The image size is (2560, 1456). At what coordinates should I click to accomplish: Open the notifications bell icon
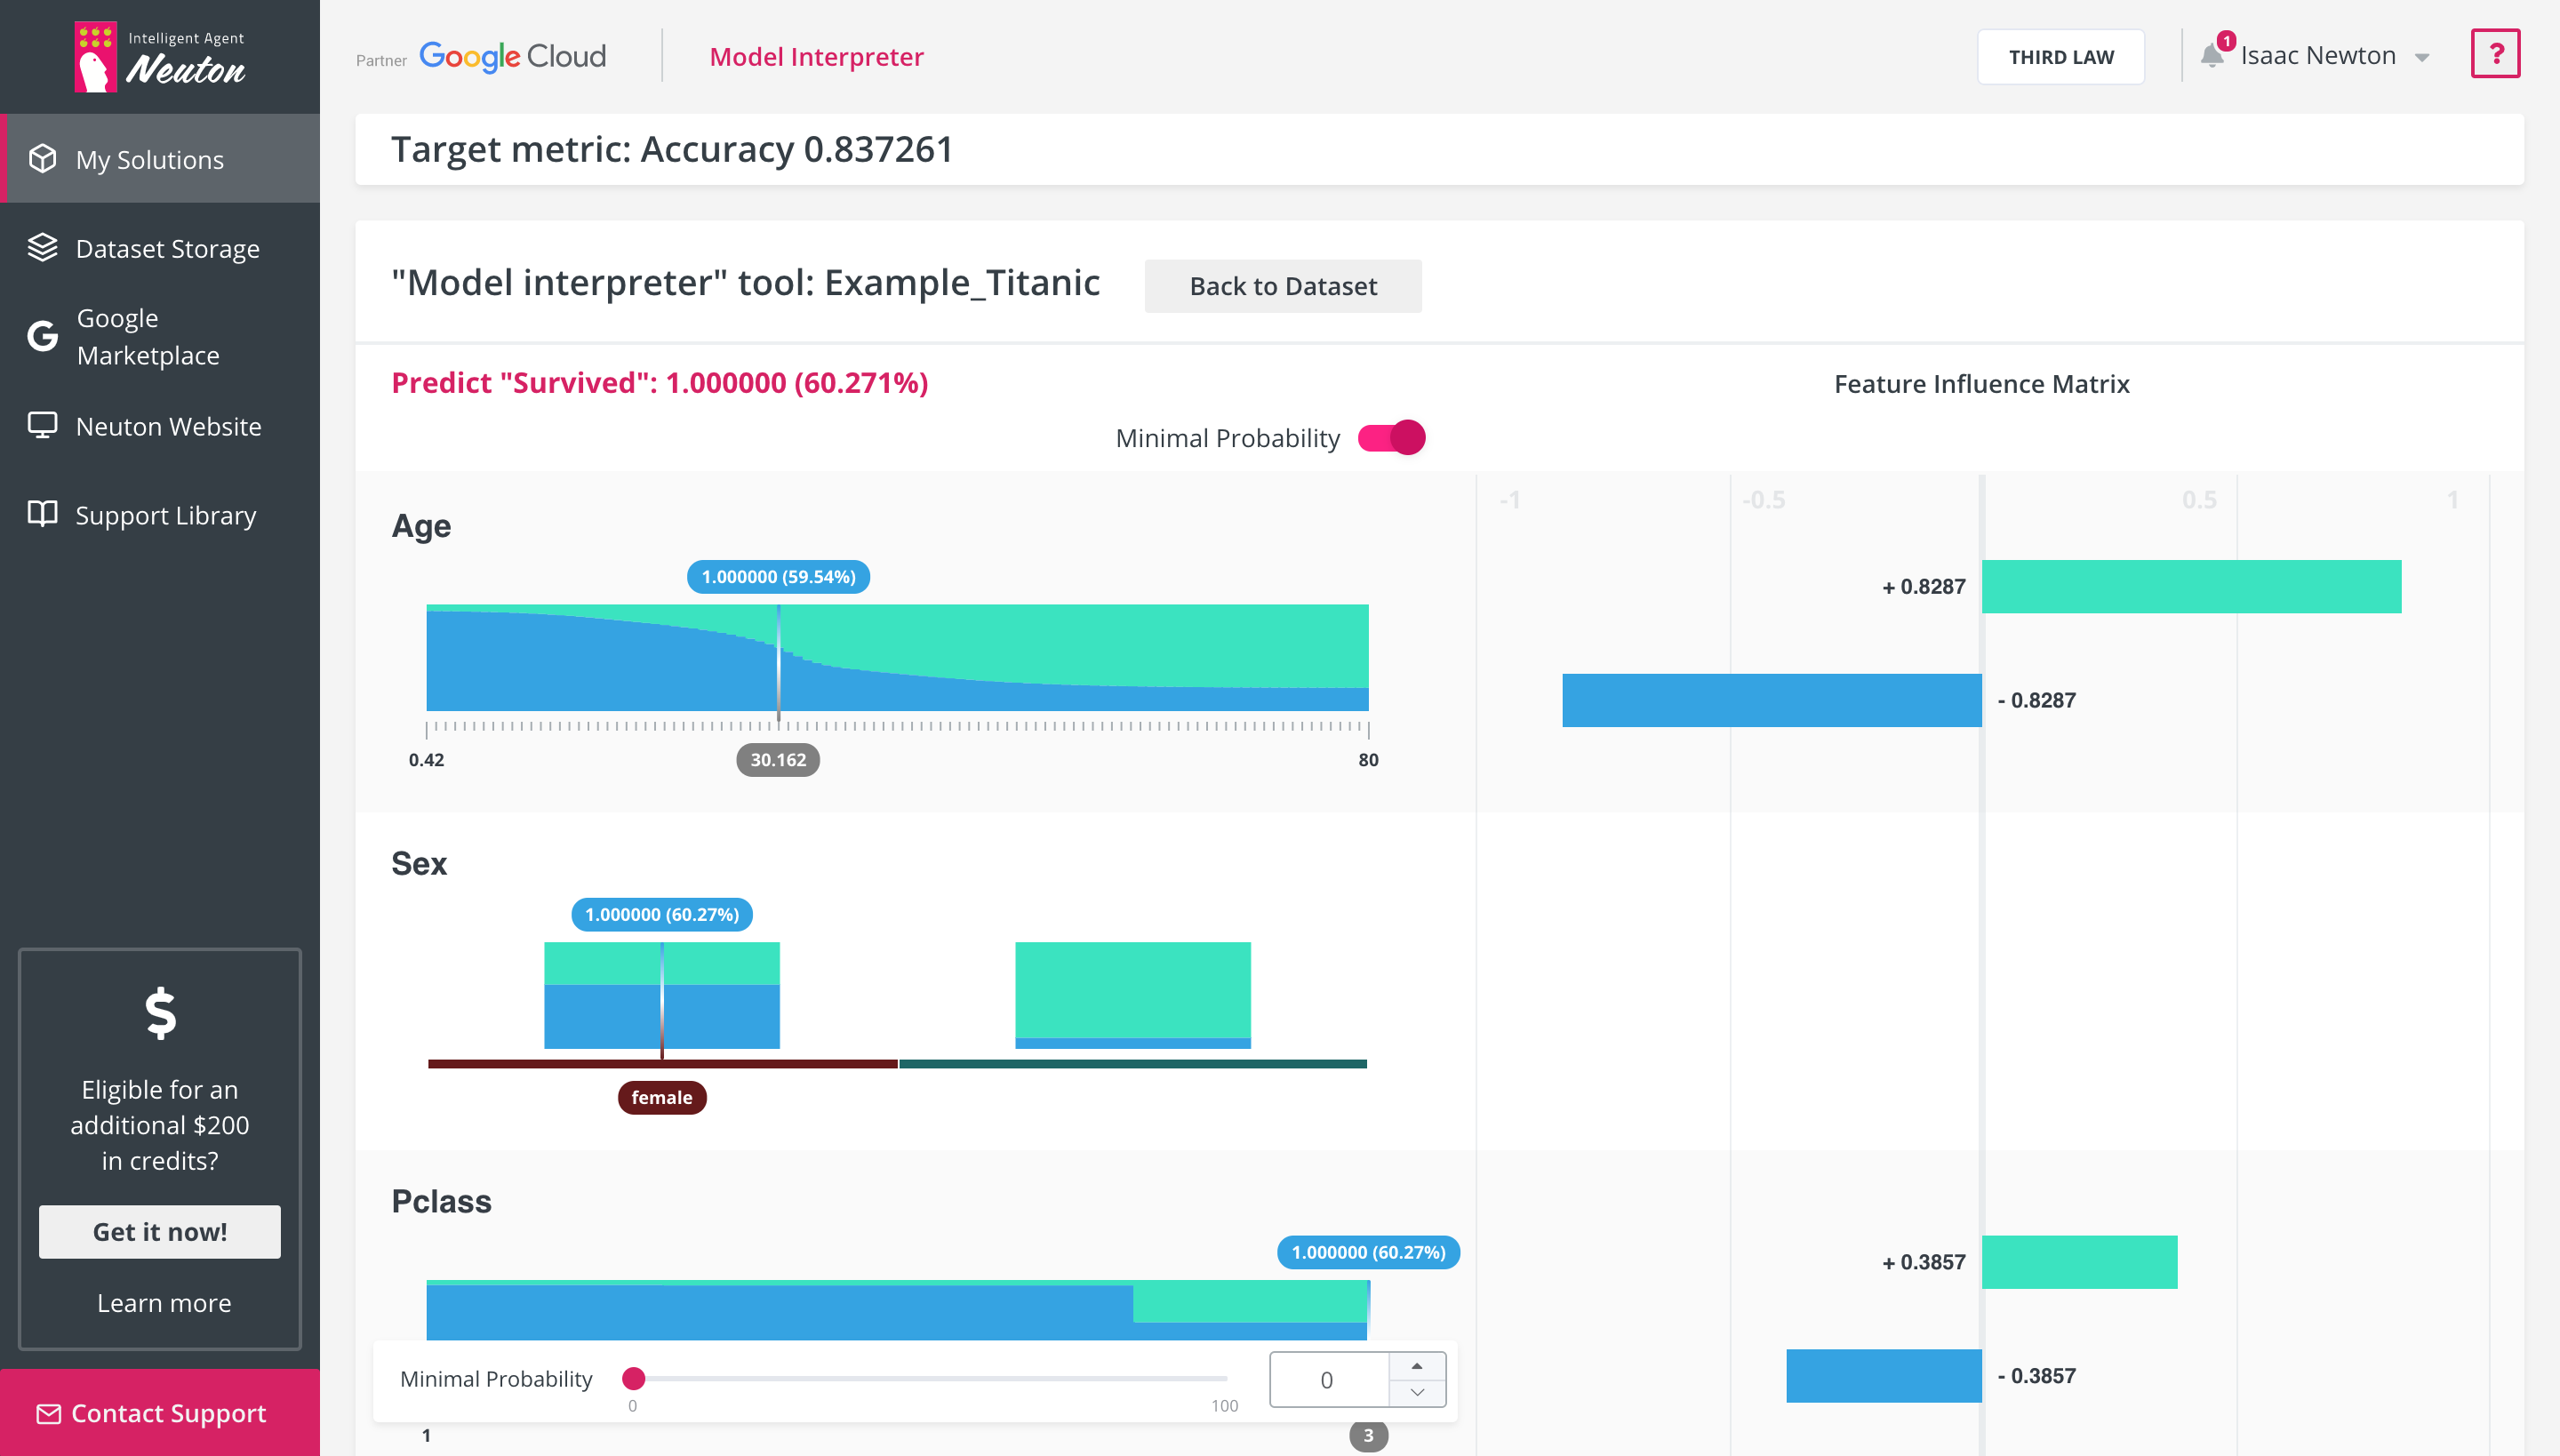[x=2212, y=56]
